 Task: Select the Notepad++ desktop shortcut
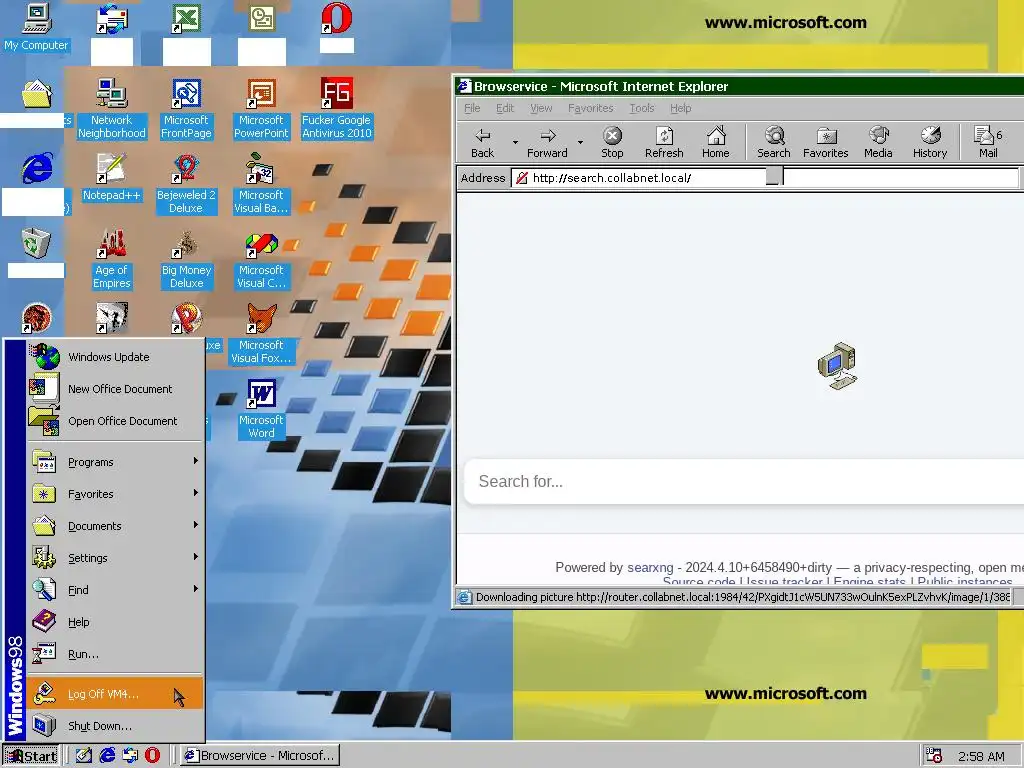[111, 176]
